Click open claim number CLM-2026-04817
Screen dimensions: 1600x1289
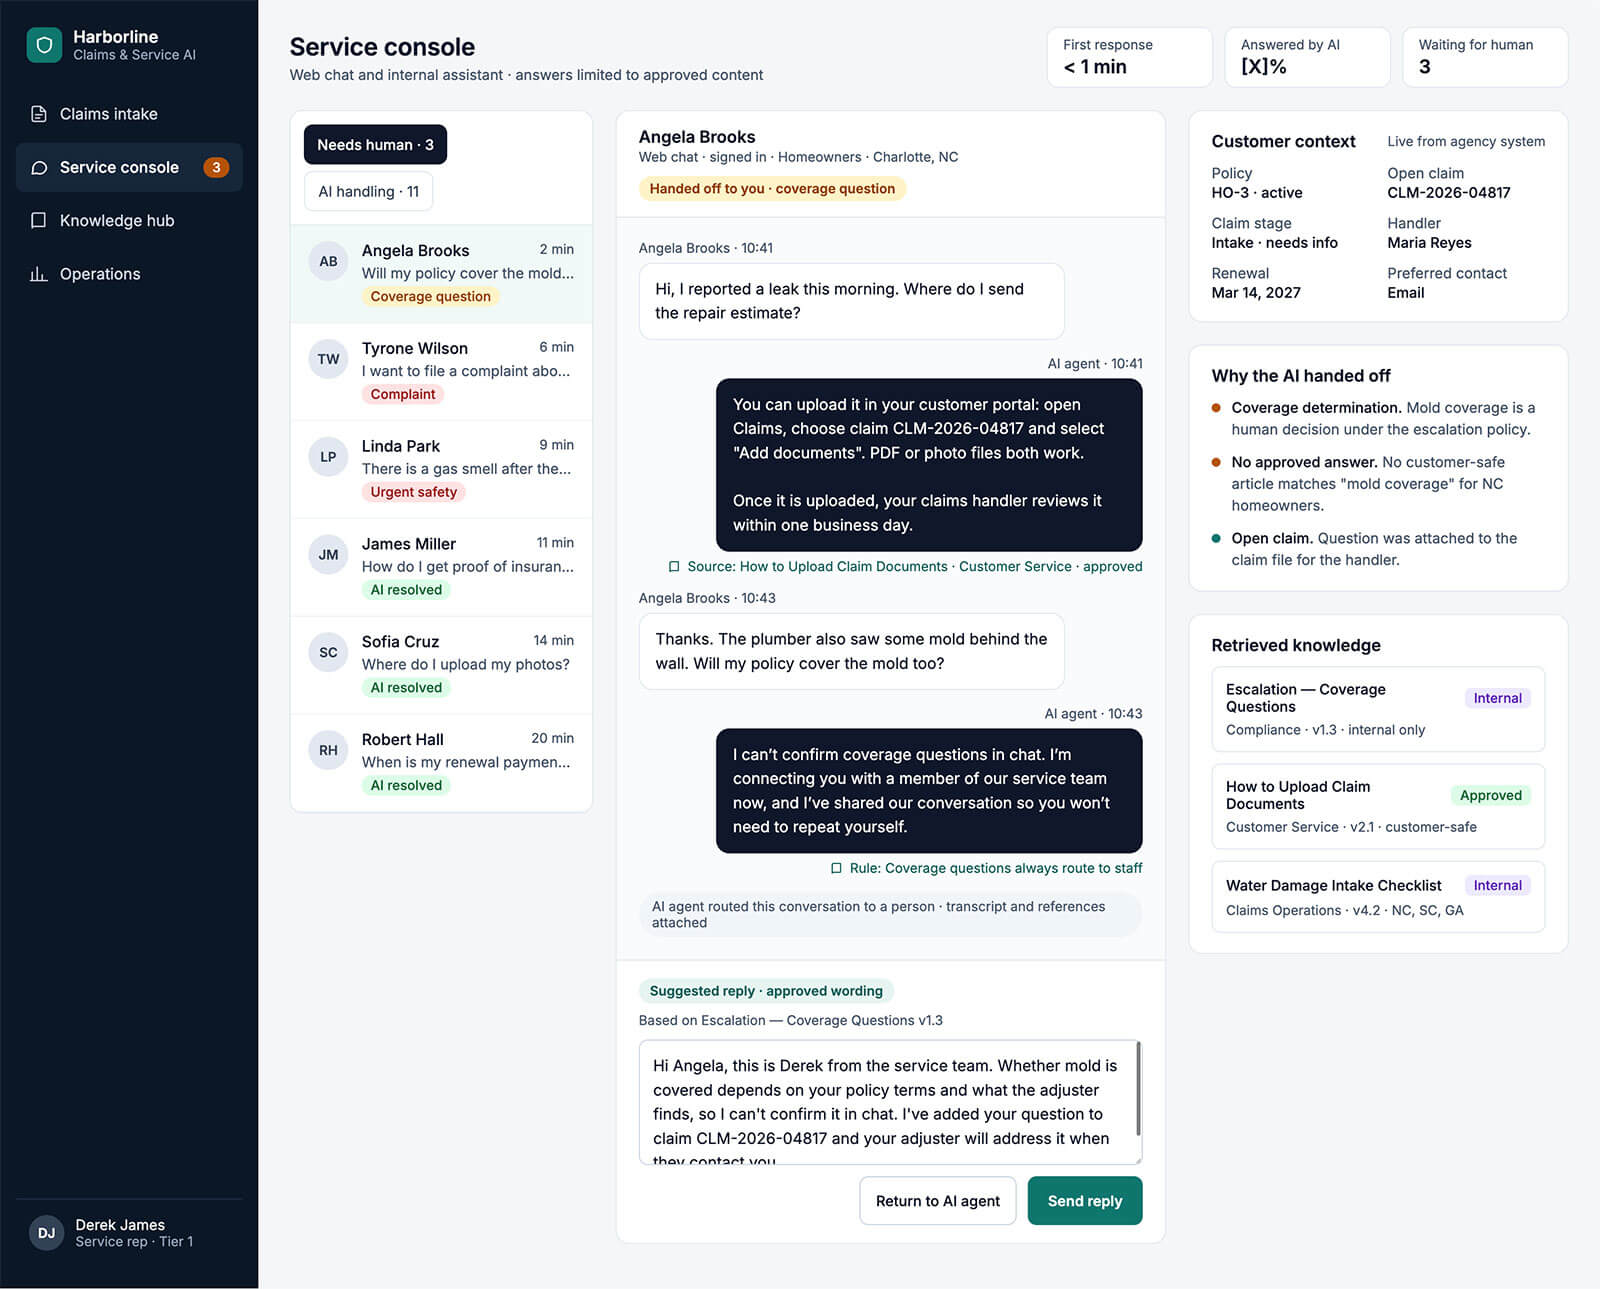tap(1448, 193)
